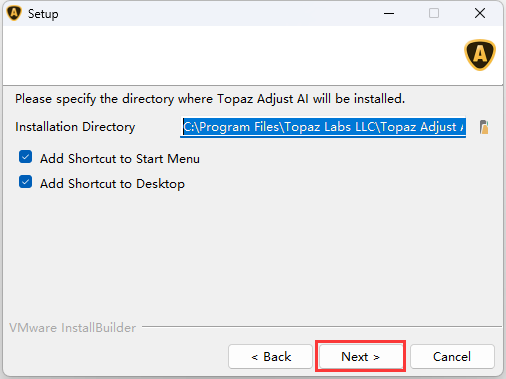Go to previous step with Back button
506x379 pixels.
click(270, 357)
